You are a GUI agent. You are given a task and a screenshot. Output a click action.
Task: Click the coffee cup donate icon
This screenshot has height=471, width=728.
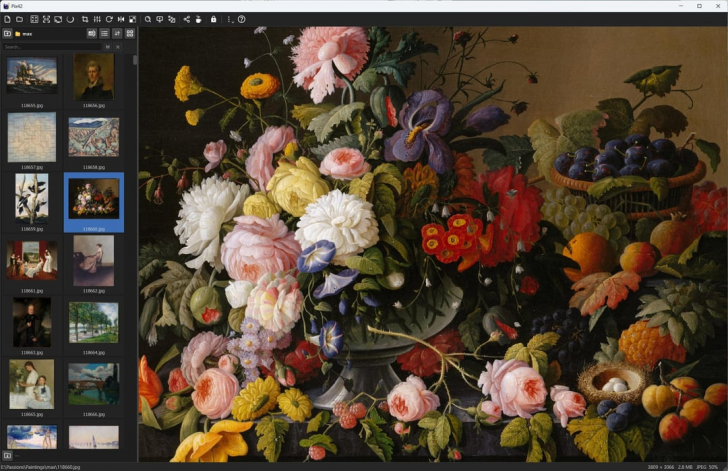point(199,20)
